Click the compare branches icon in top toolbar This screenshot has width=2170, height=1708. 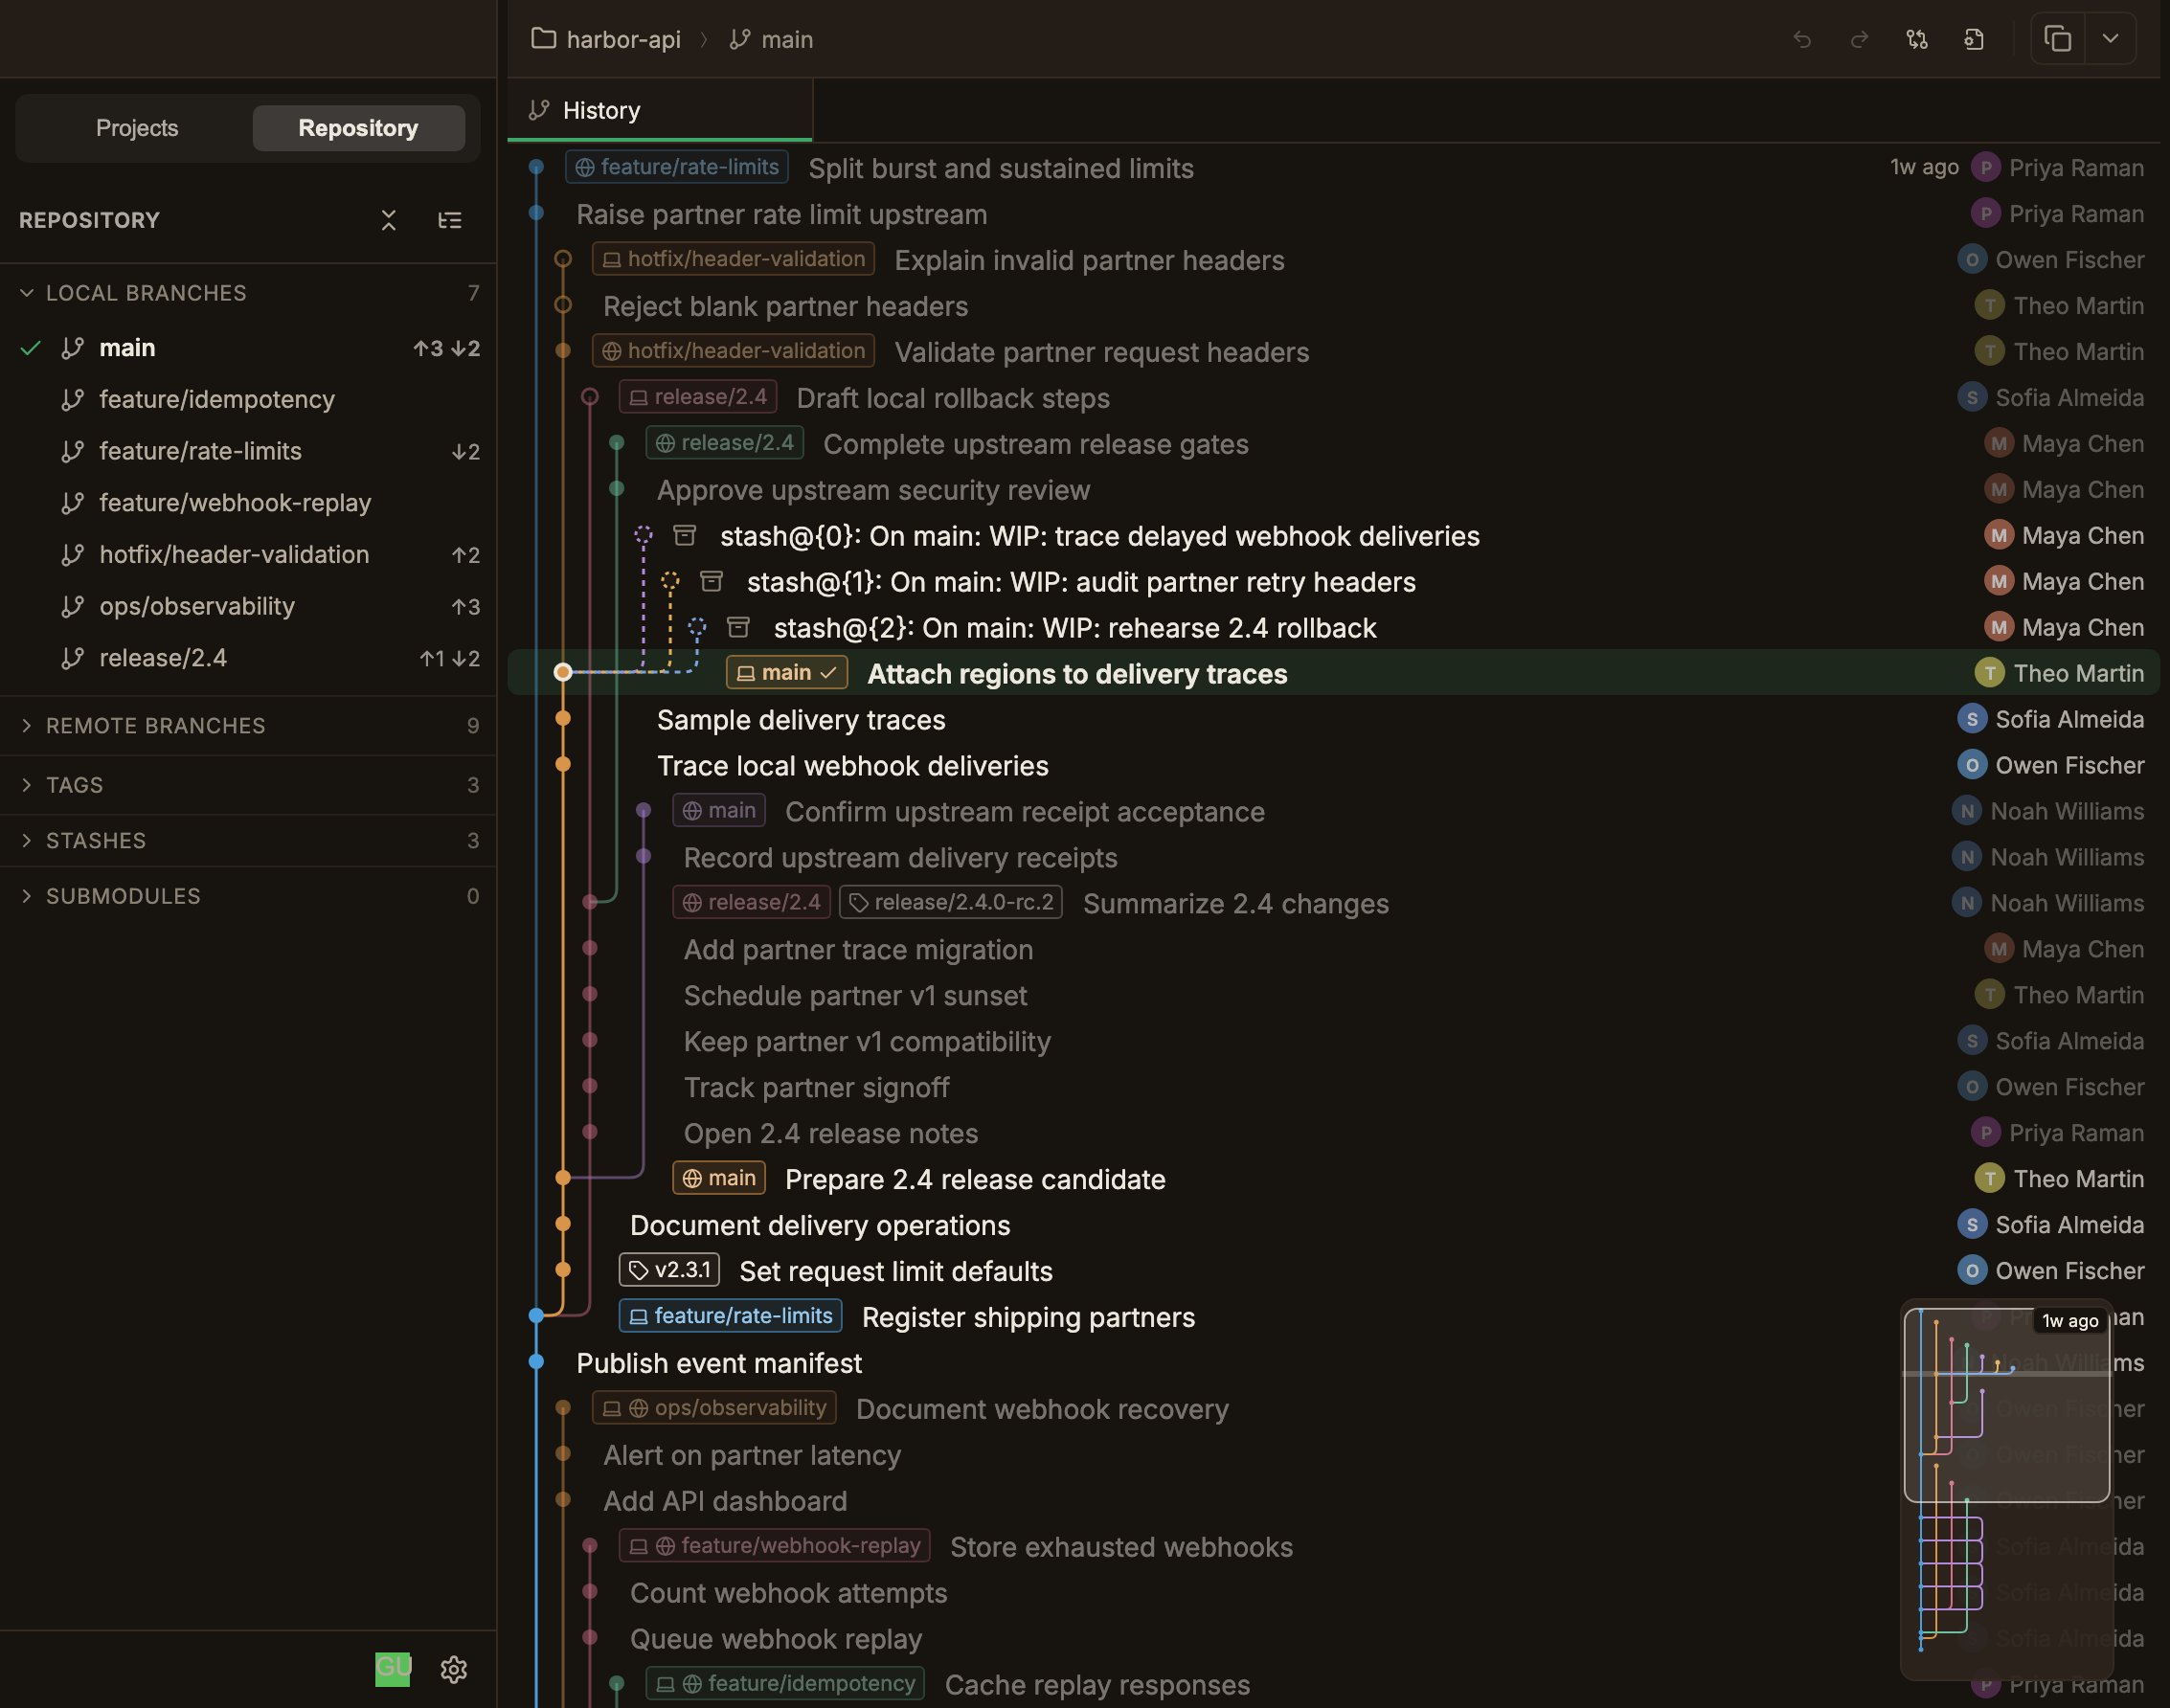(1916, 39)
